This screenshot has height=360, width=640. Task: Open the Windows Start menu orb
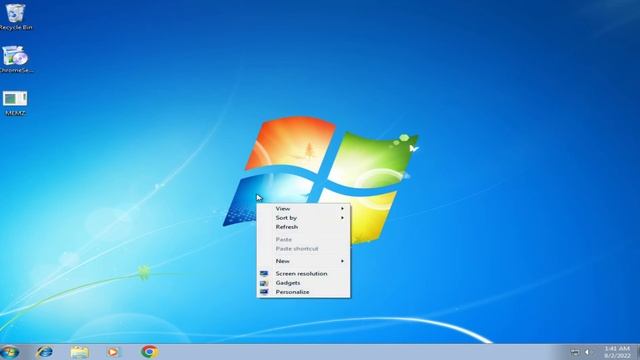(10, 352)
